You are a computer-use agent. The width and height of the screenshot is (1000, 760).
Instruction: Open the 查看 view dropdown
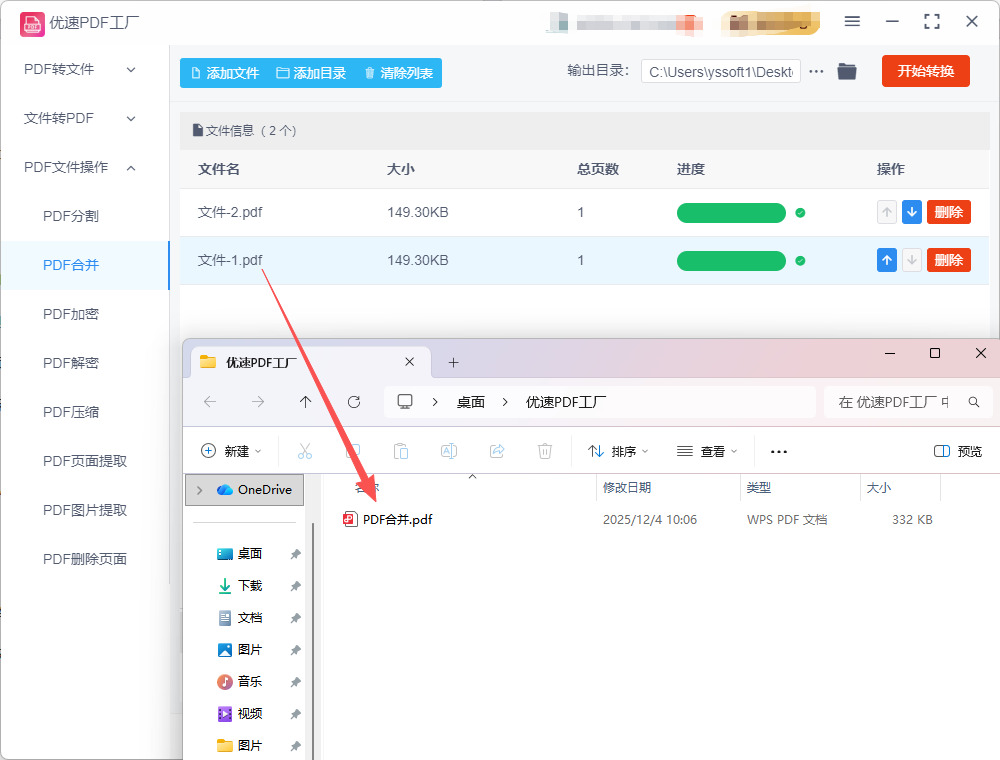[707, 451]
